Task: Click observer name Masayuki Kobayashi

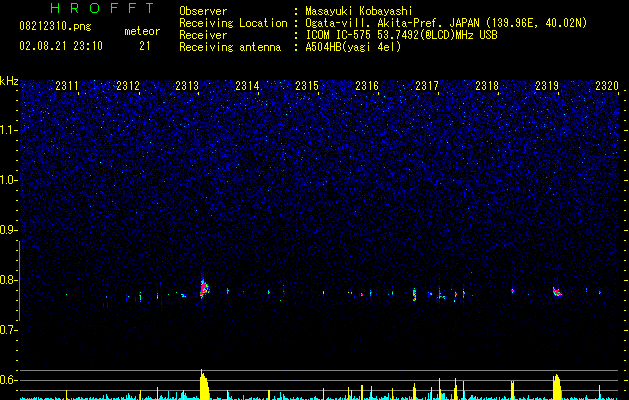Action: [x=359, y=11]
